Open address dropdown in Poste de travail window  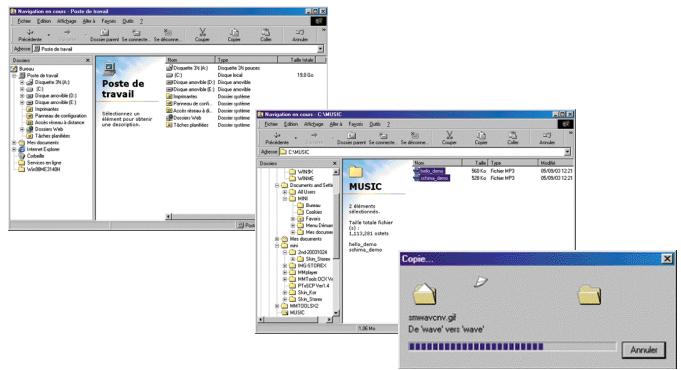pyautogui.click(x=321, y=49)
